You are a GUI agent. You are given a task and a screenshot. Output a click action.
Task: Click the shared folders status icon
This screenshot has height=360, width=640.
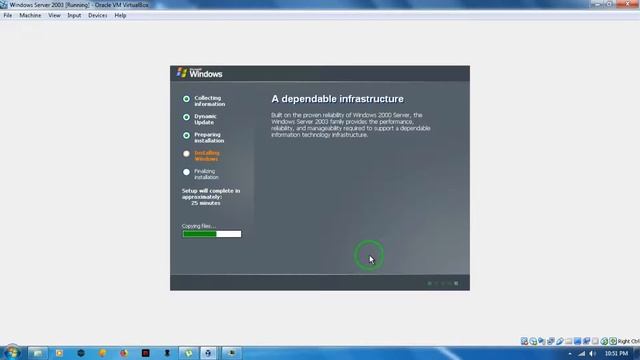569,341
